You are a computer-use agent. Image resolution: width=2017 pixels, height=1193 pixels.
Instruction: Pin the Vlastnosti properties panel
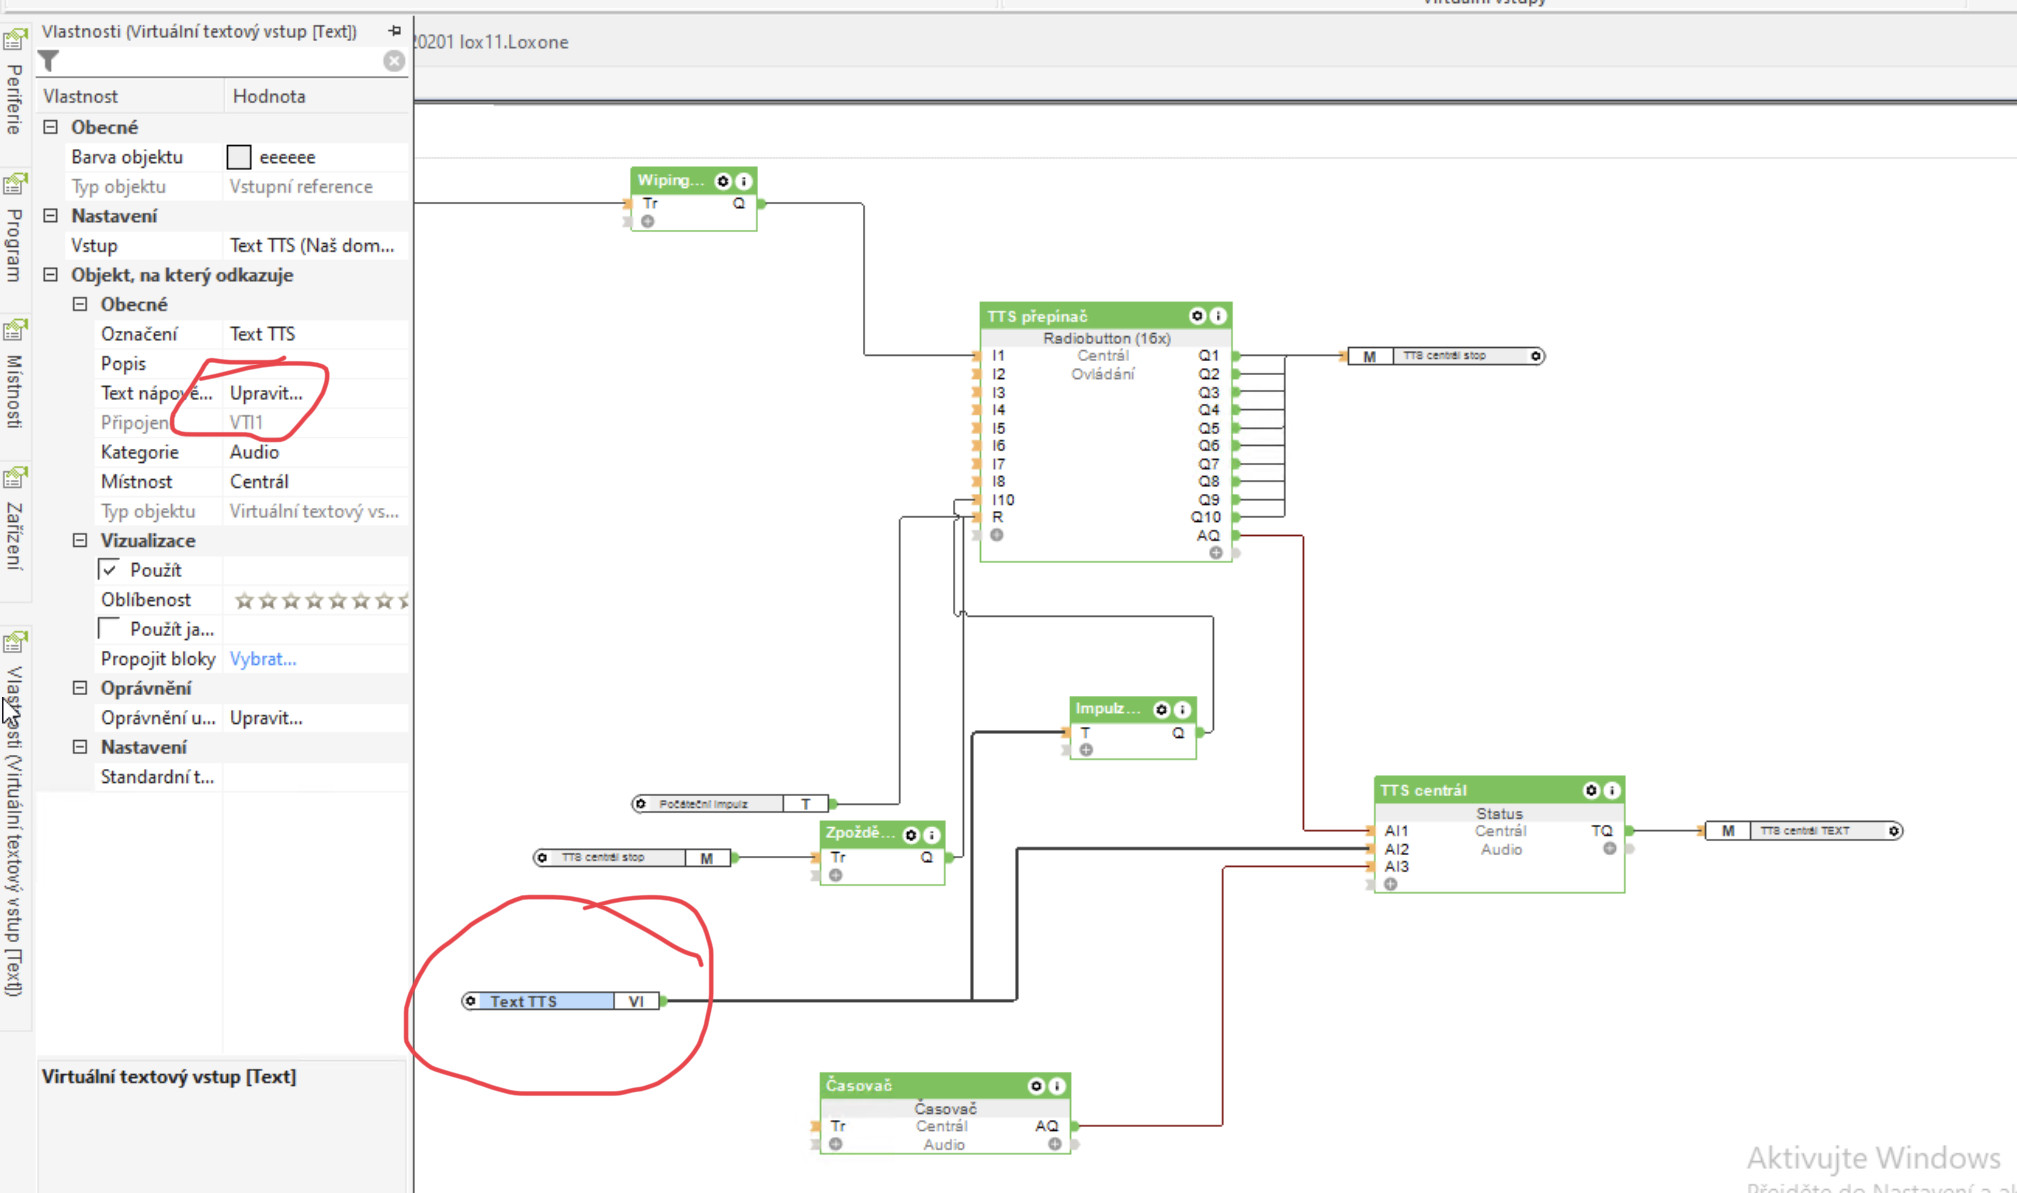click(395, 31)
